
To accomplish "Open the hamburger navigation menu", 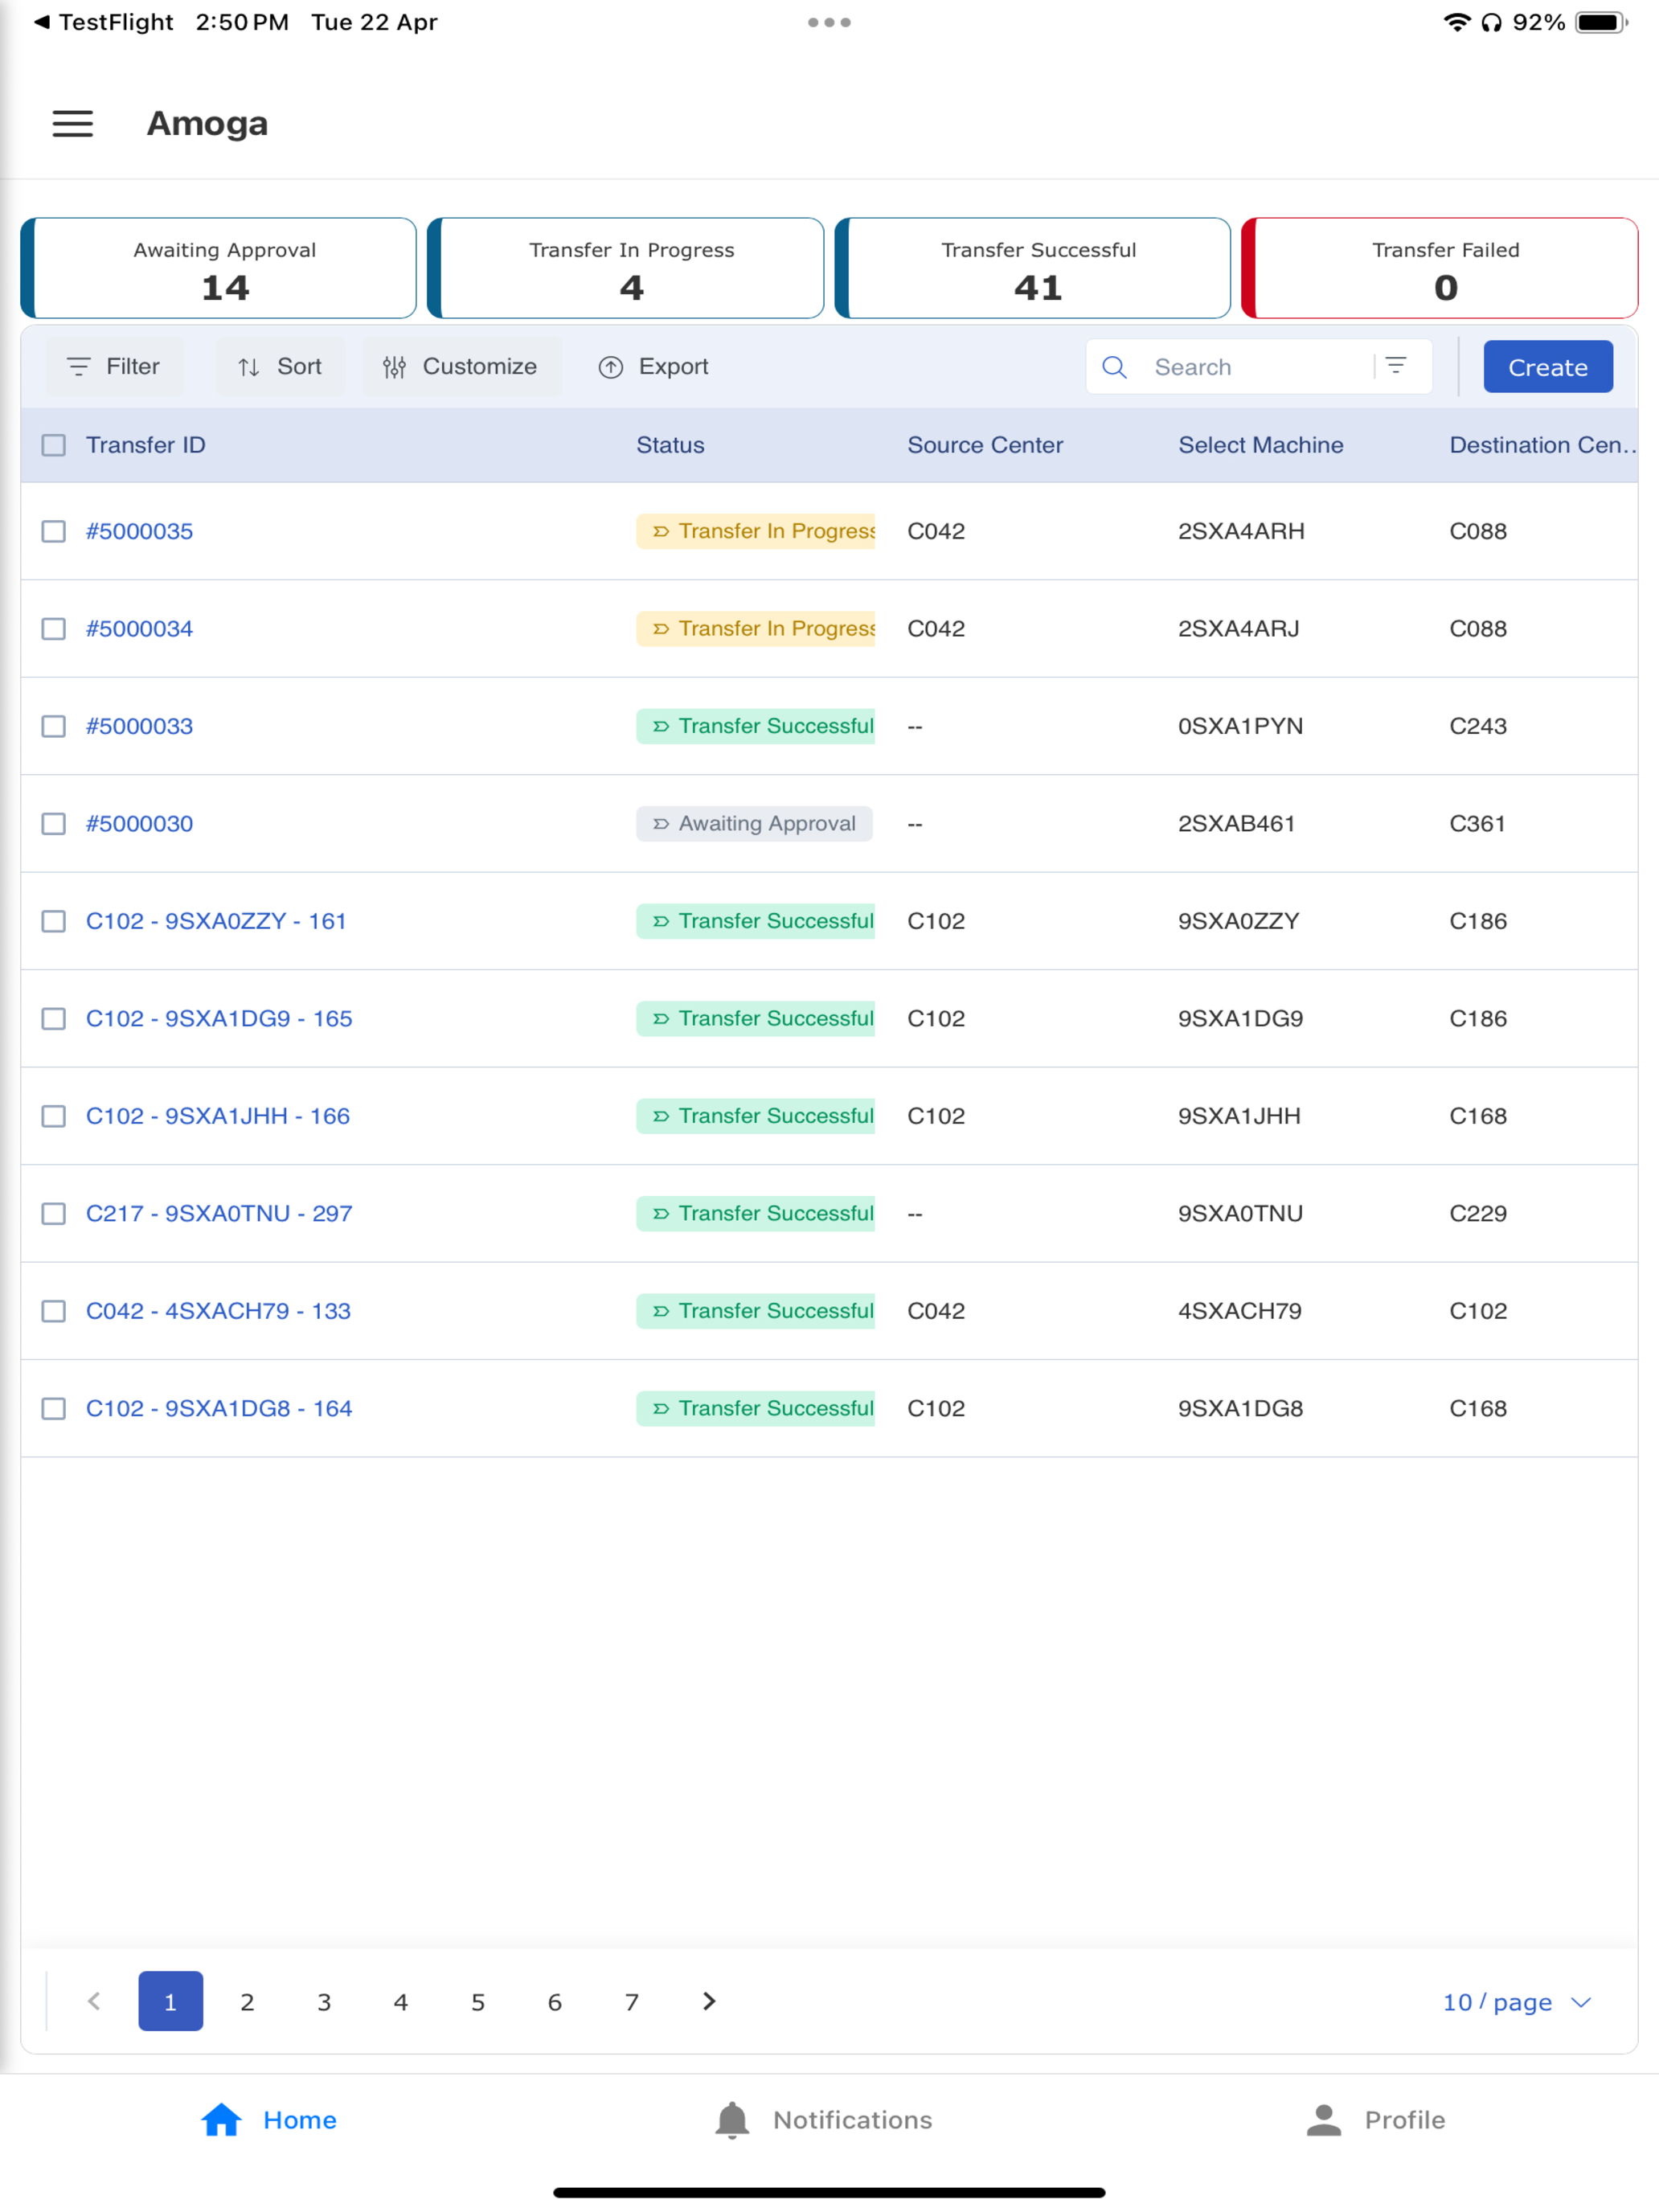I will coord(73,124).
